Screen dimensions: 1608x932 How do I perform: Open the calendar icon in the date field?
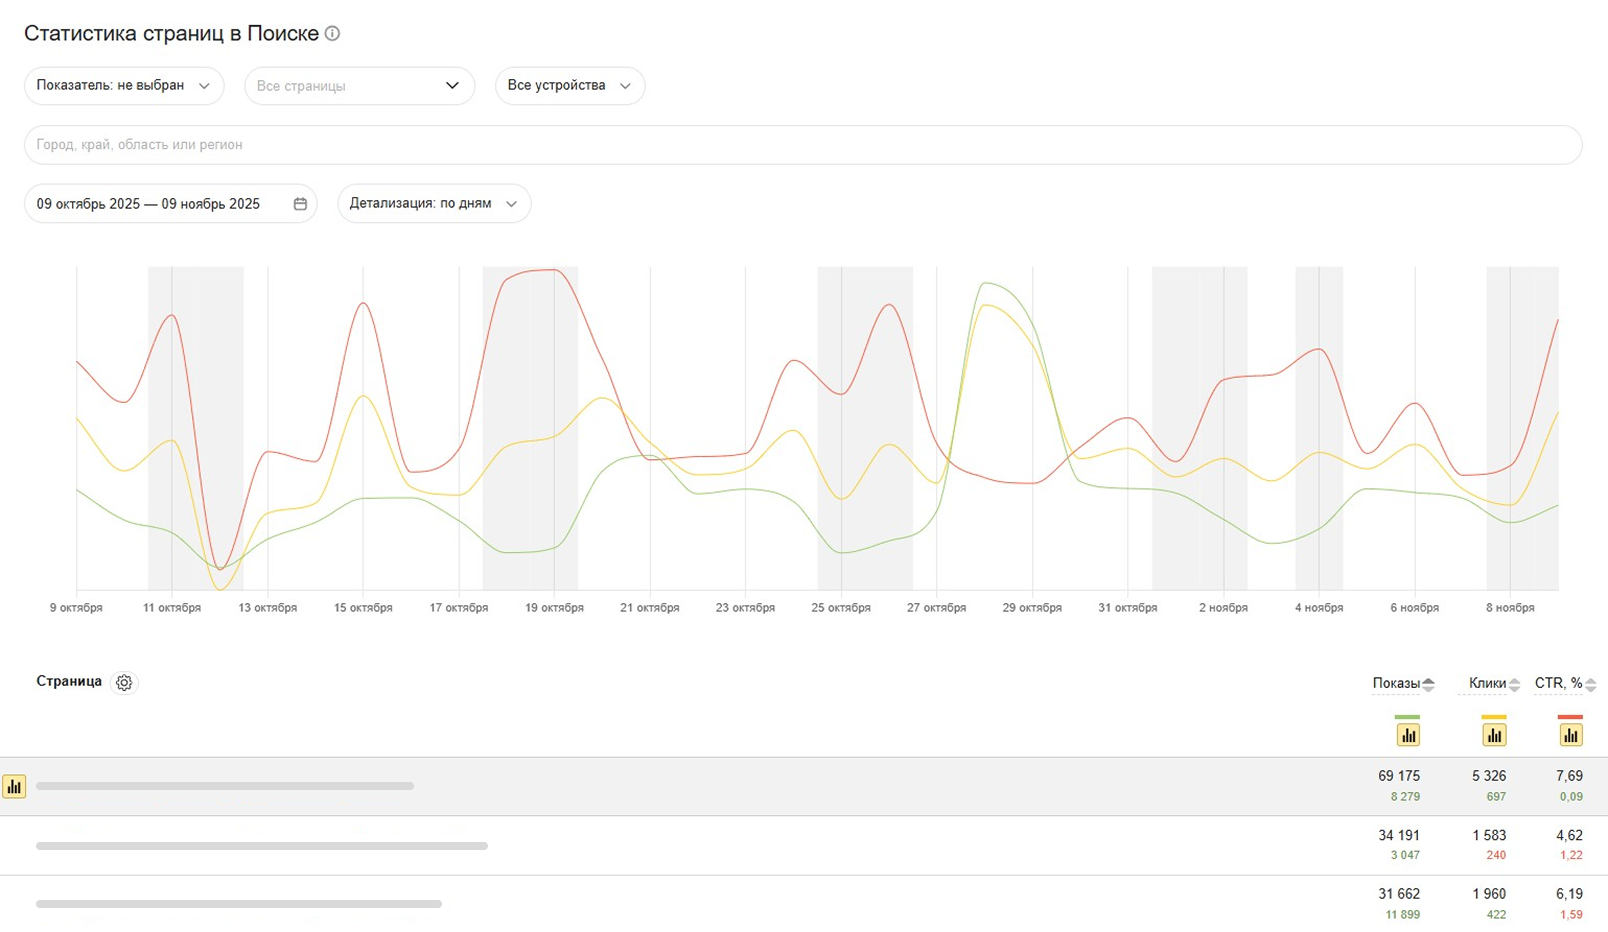[x=300, y=204]
